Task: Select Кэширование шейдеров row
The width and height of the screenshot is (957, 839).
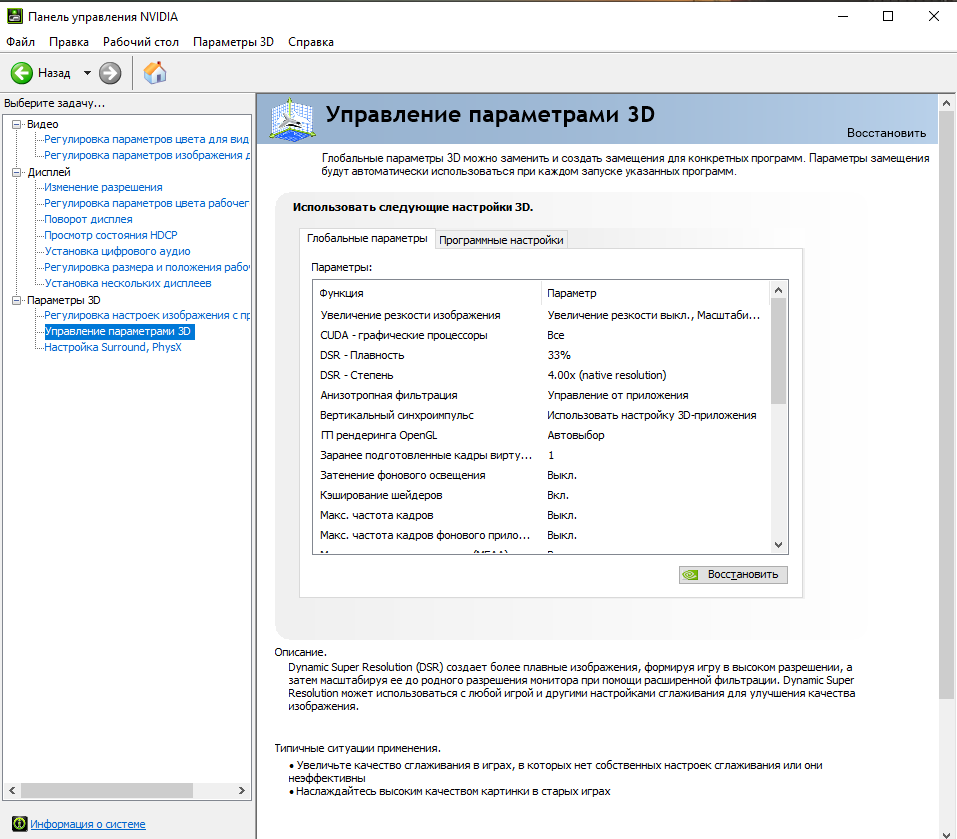Action: [542, 495]
